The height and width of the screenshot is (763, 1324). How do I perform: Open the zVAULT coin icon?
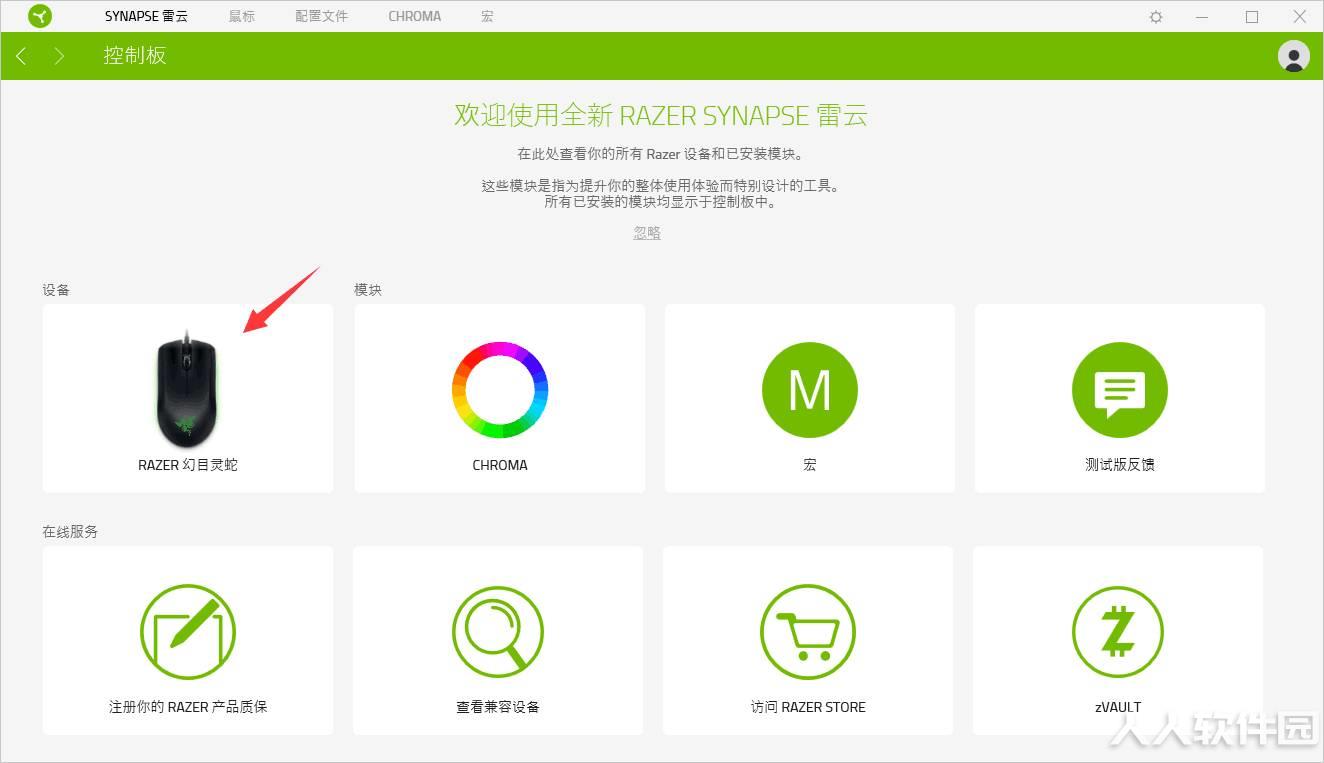pos(1118,632)
